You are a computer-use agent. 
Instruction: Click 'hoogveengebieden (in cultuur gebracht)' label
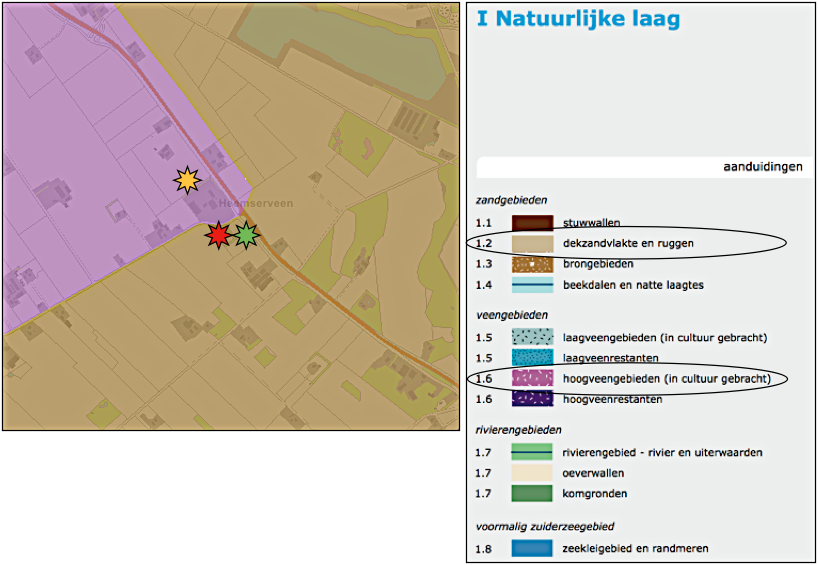tap(667, 379)
